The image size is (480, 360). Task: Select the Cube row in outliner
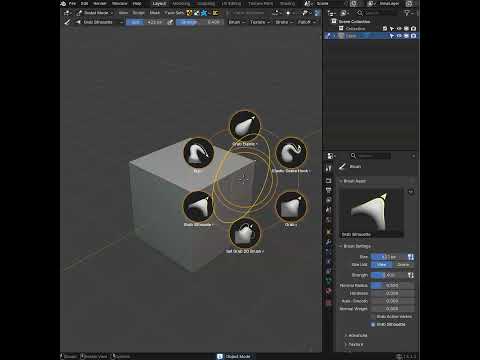coord(371,36)
